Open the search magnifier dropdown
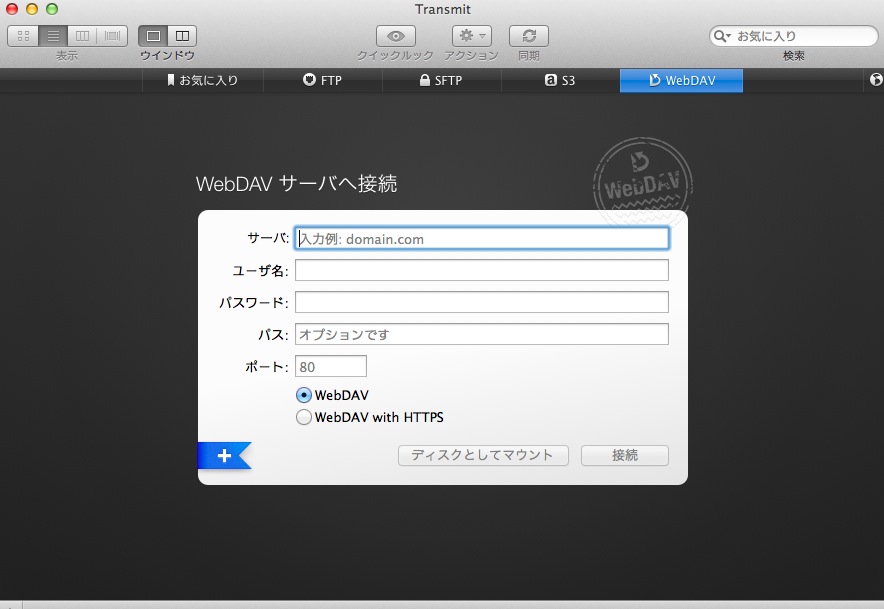Image resolution: width=884 pixels, height=609 pixels. pyautogui.click(x=722, y=36)
